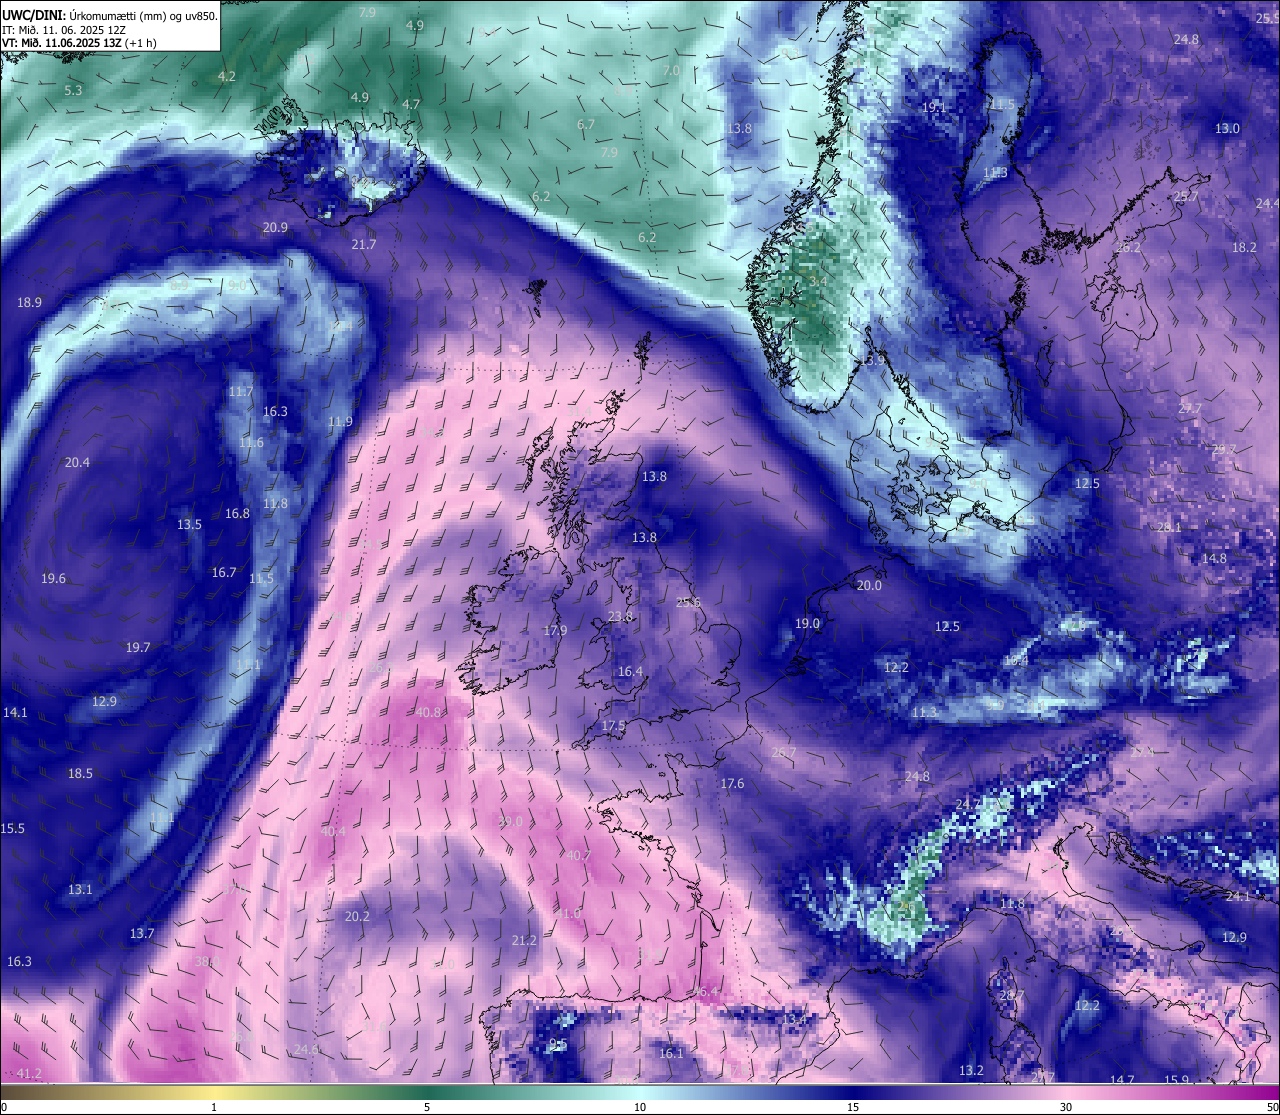The width and height of the screenshot is (1280, 1115).
Task: Click the 16.8 value on the map
Action: click(237, 513)
